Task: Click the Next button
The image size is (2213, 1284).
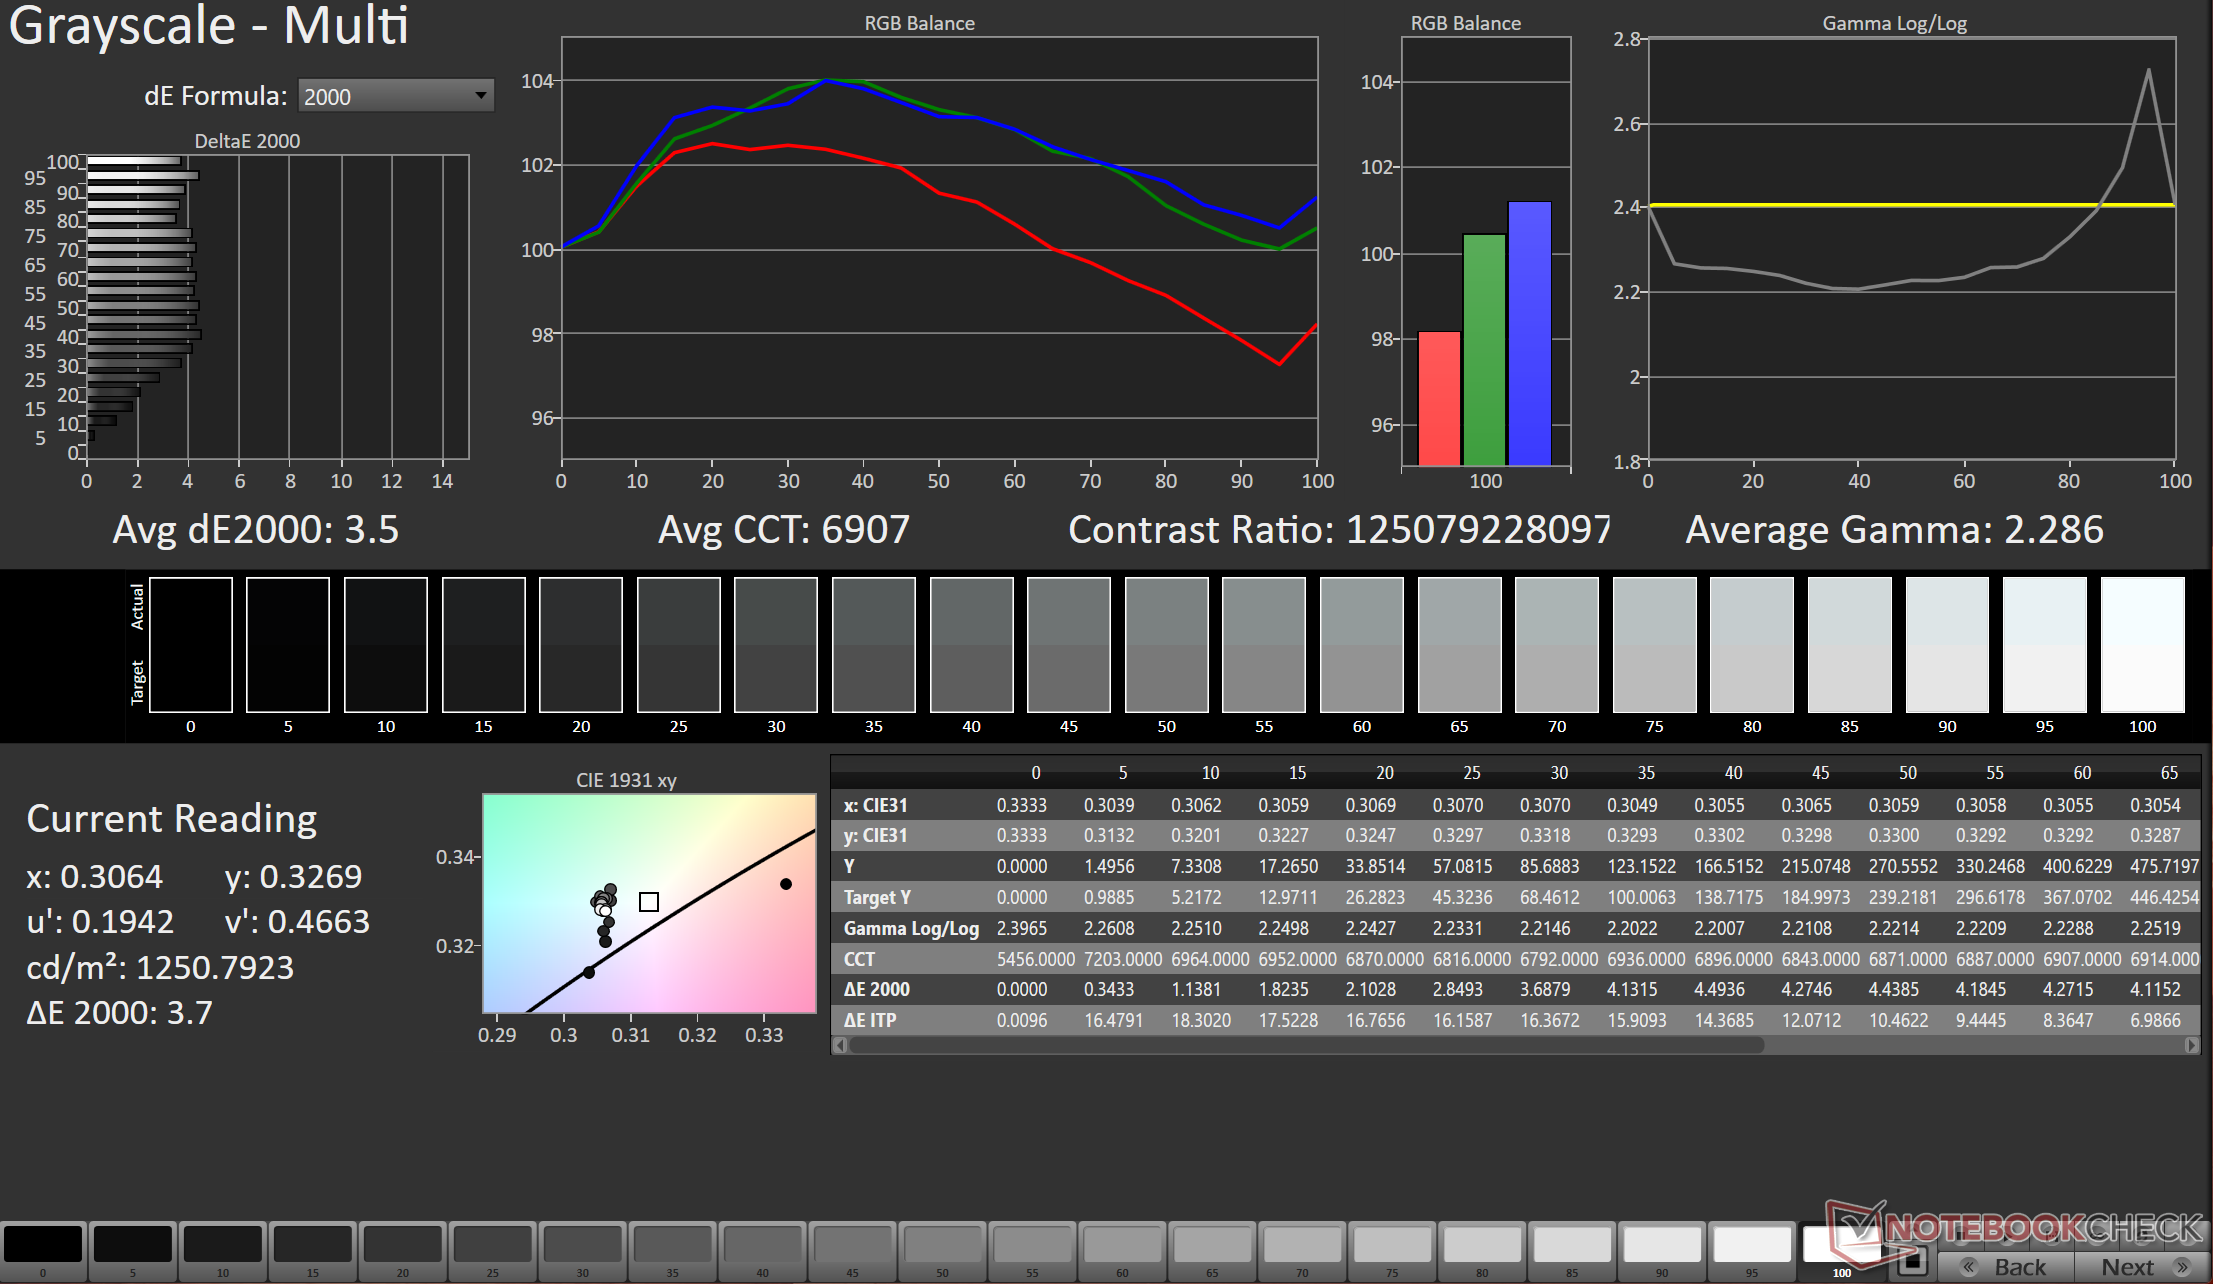Action: pos(2142,1266)
